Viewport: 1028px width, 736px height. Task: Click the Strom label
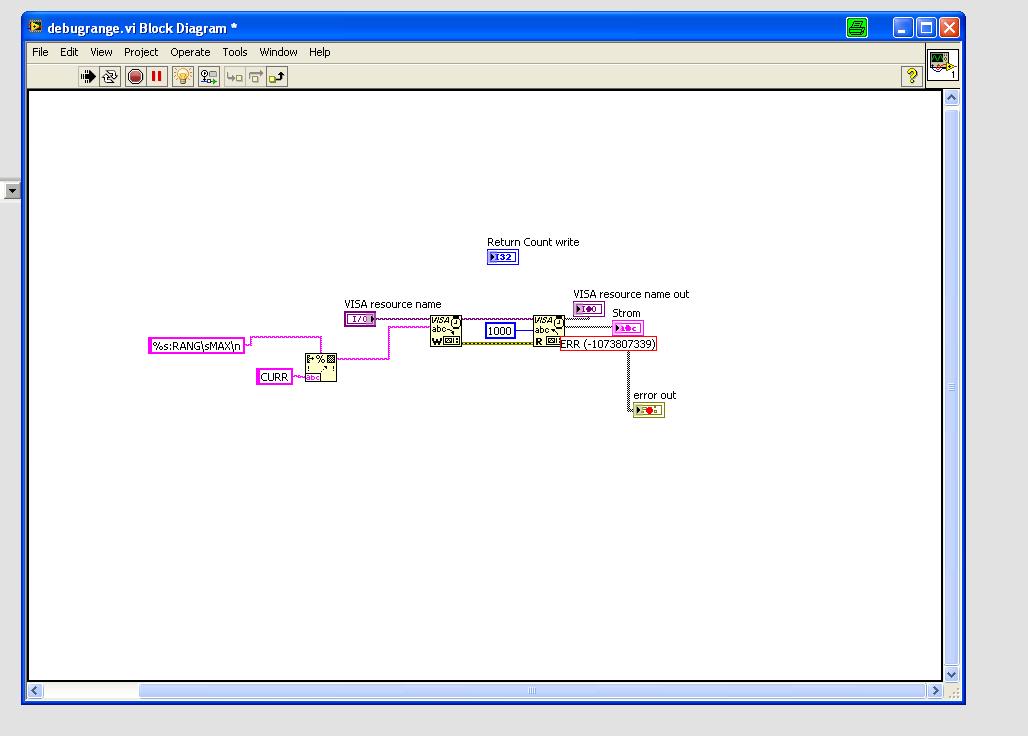pyautogui.click(x=626, y=313)
